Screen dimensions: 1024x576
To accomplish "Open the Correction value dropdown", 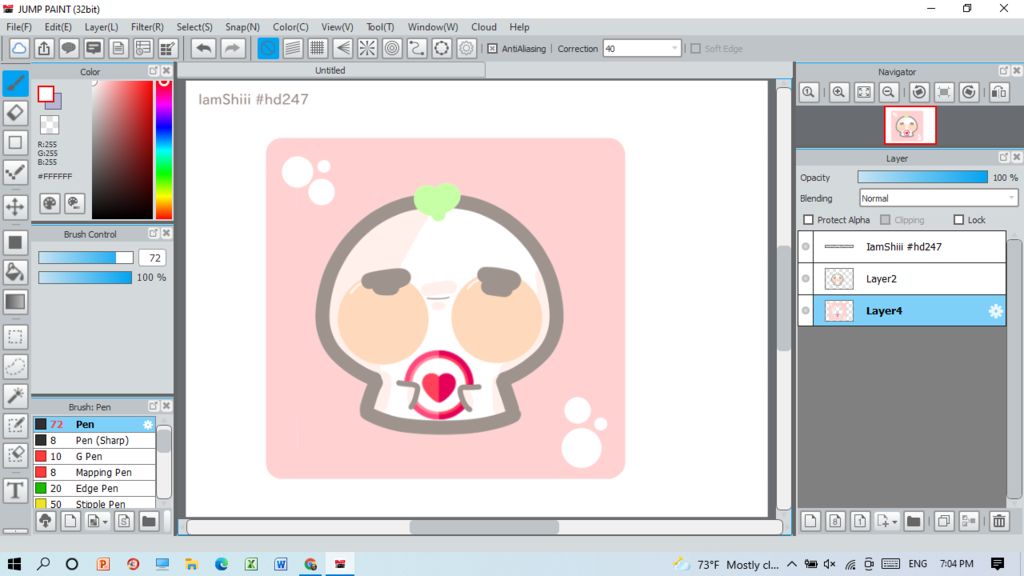I will click(675, 48).
